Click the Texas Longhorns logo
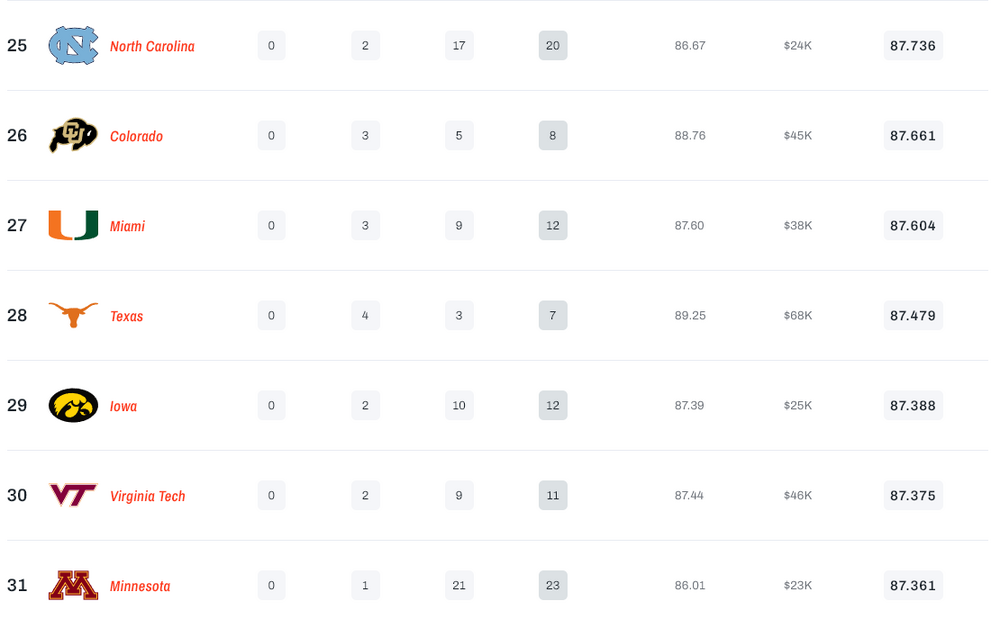Viewport: 1000px width, 628px height. click(73, 316)
